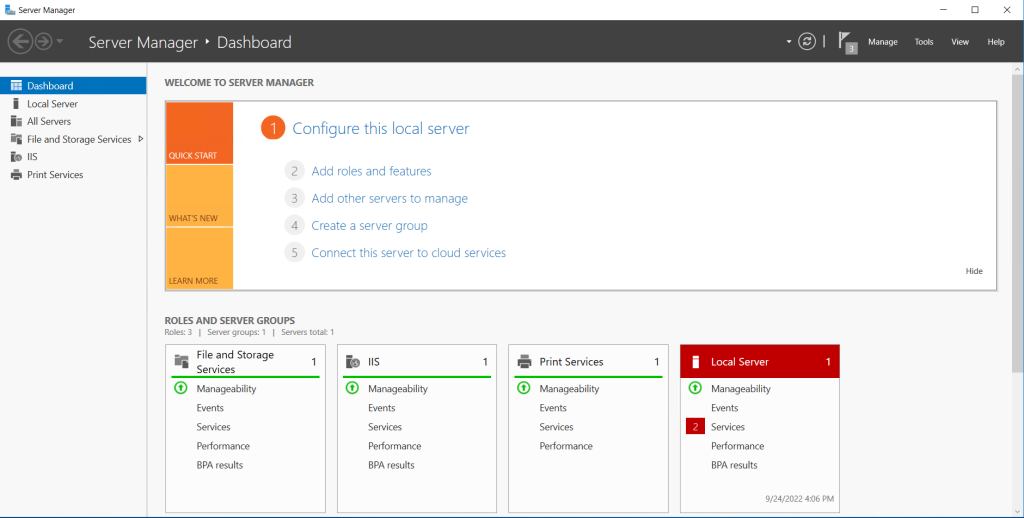Screen dimensions: 1024x518
Task: Click the Local Server sidebar icon
Action: 16,103
